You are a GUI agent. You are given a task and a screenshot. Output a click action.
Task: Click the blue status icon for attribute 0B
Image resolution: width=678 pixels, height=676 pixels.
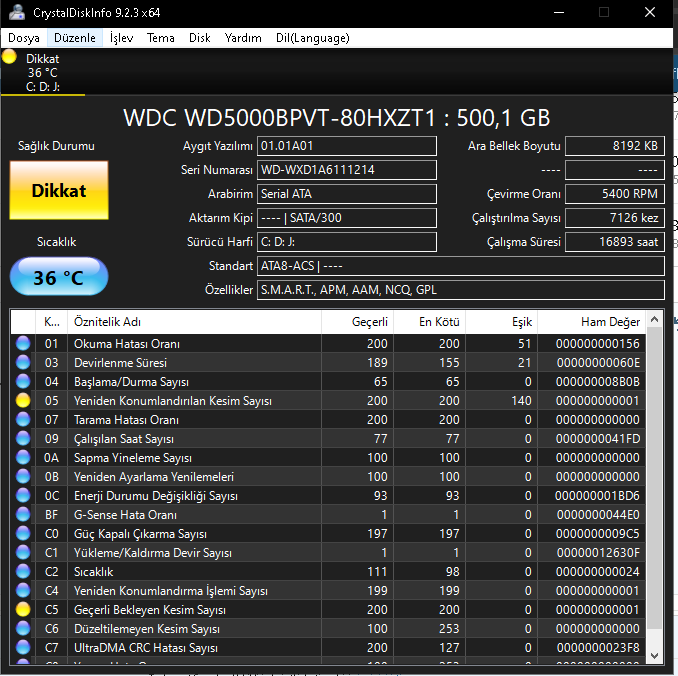pos(23,477)
